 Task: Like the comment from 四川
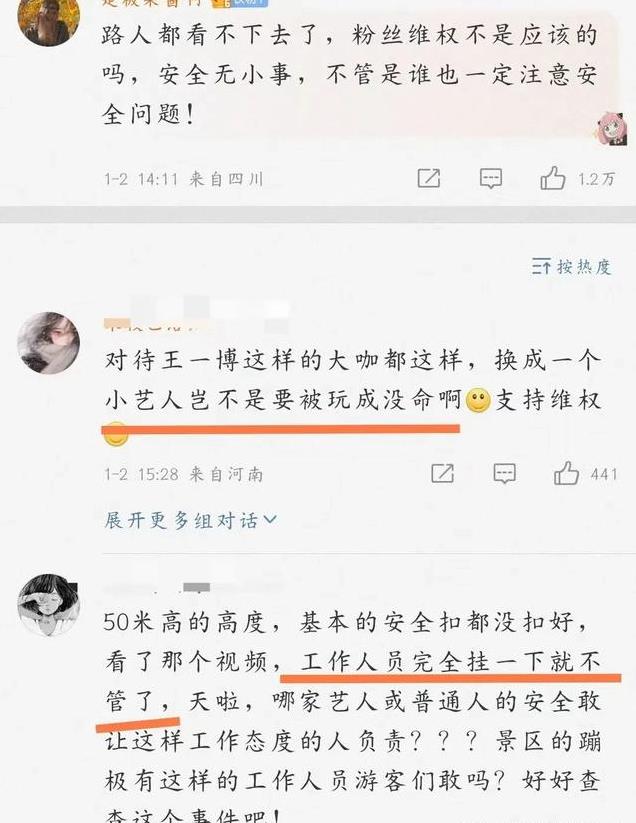(x=553, y=178)
